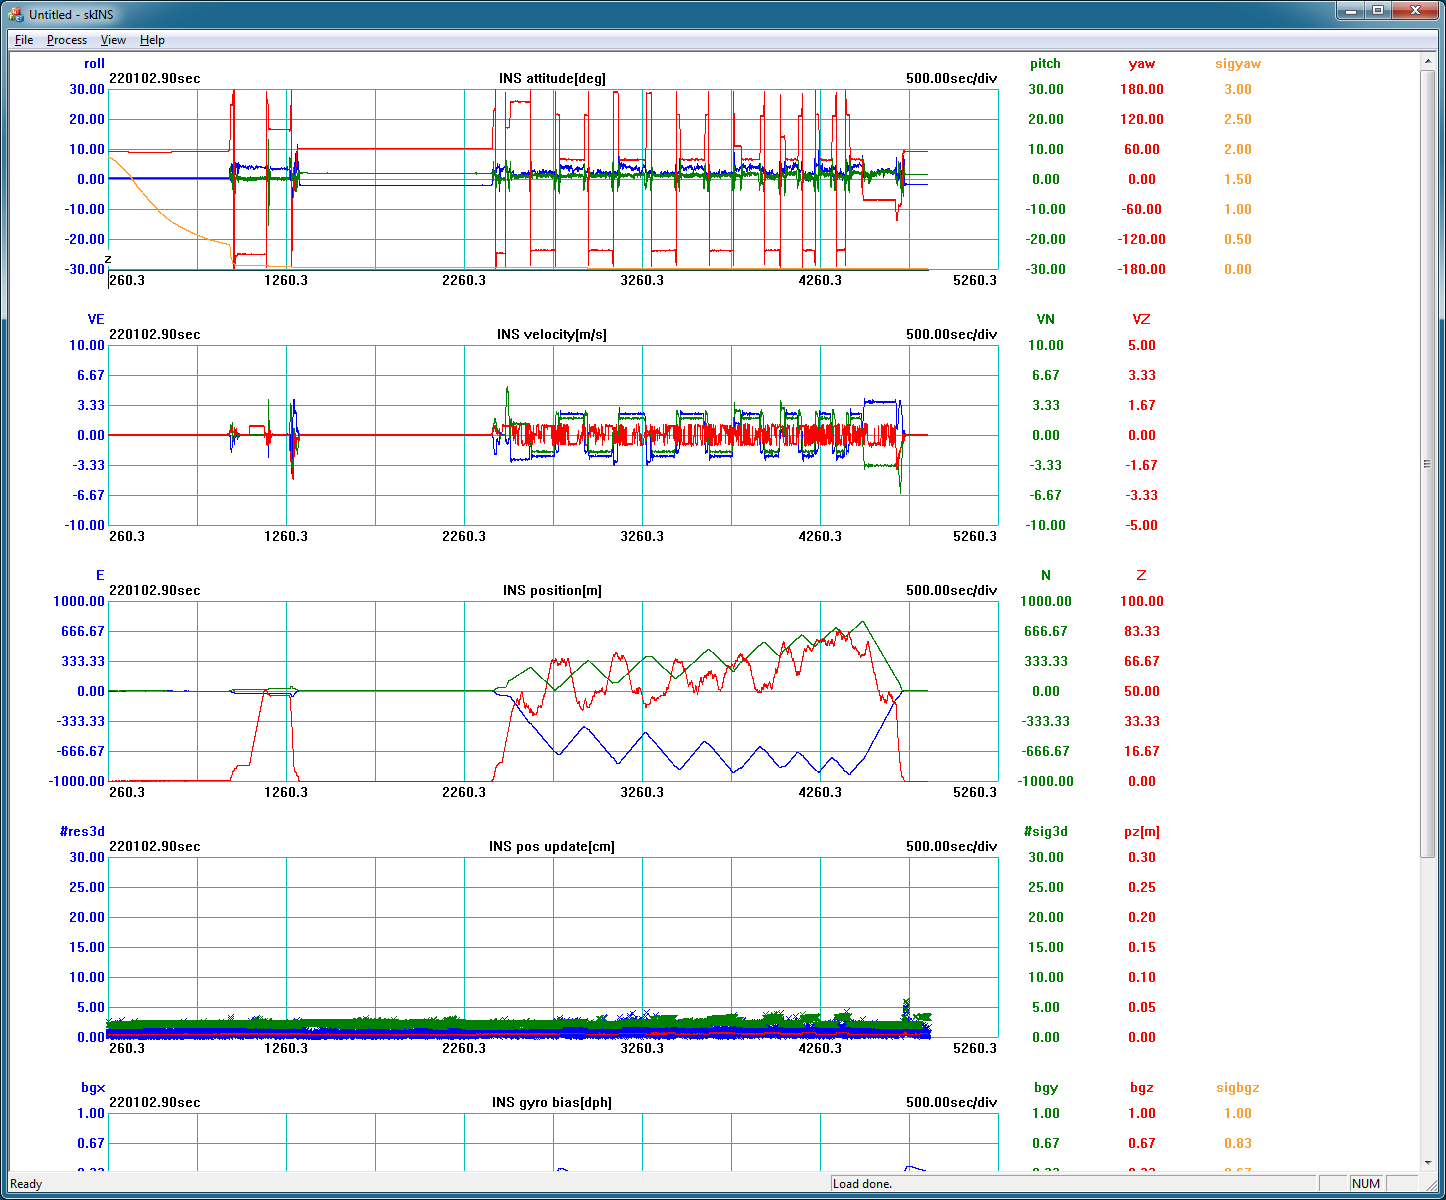Click the red yaw legend label

[x=1141, y=64]
